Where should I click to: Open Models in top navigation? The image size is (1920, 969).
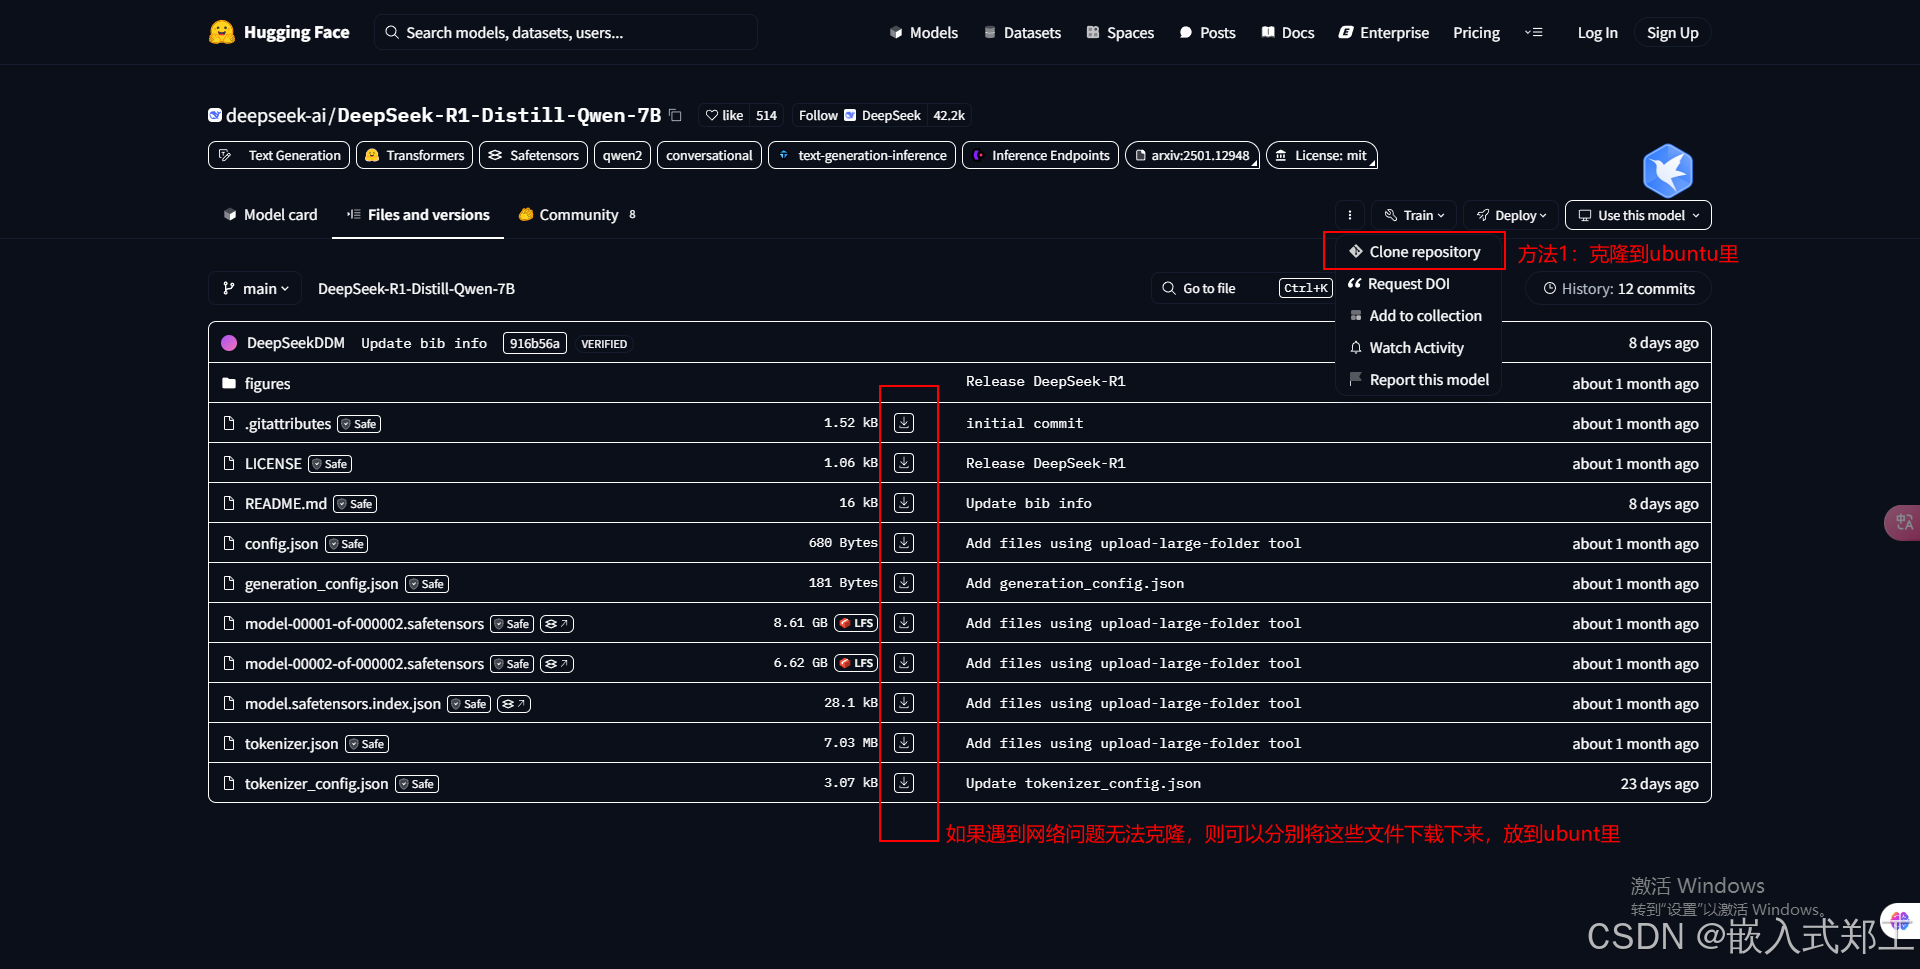(x=923, y=32)
